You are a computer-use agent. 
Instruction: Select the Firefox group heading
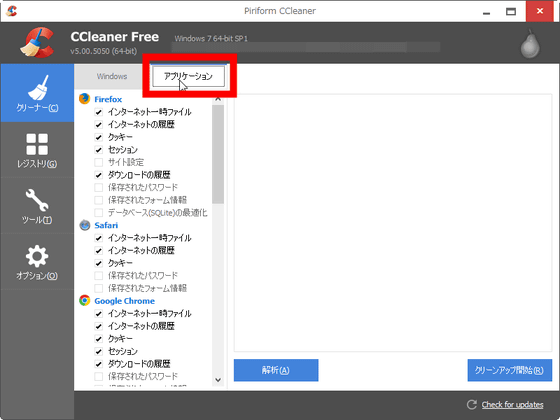pos(108,99)
